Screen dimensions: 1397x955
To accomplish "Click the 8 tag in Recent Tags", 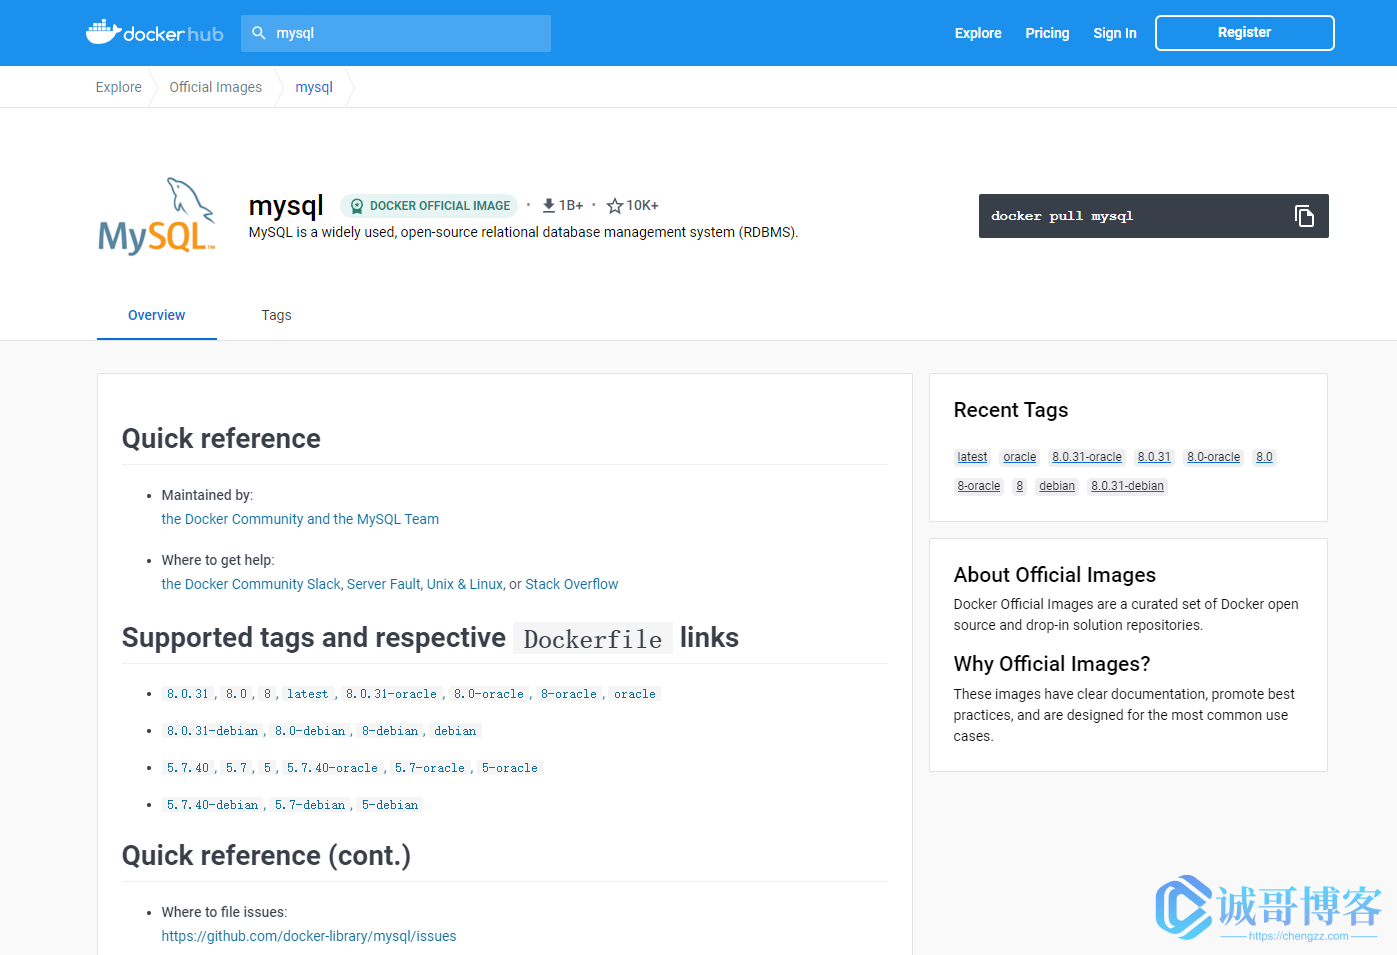I will click(1020, 486).
